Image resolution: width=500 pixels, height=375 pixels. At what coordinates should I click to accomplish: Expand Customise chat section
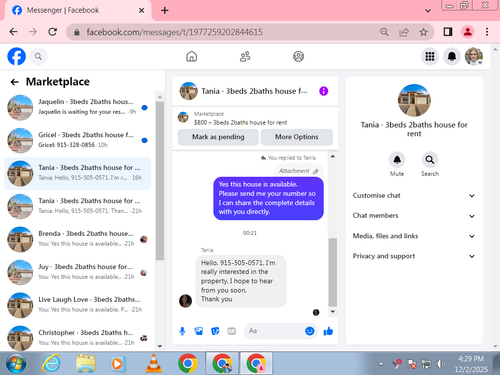[414, 196]
